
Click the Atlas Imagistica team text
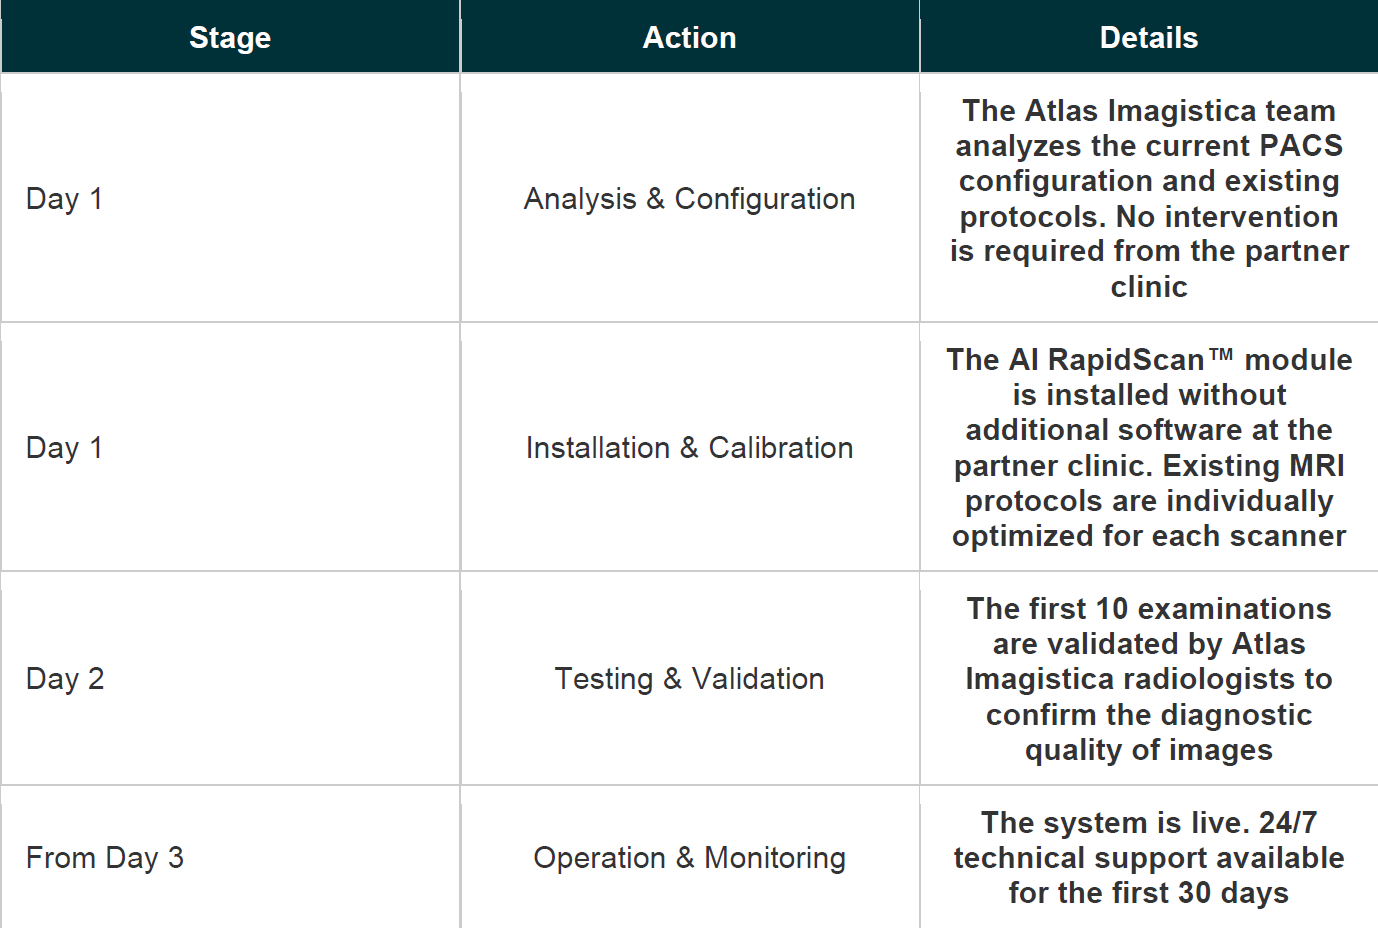(x=1149, y=110)
